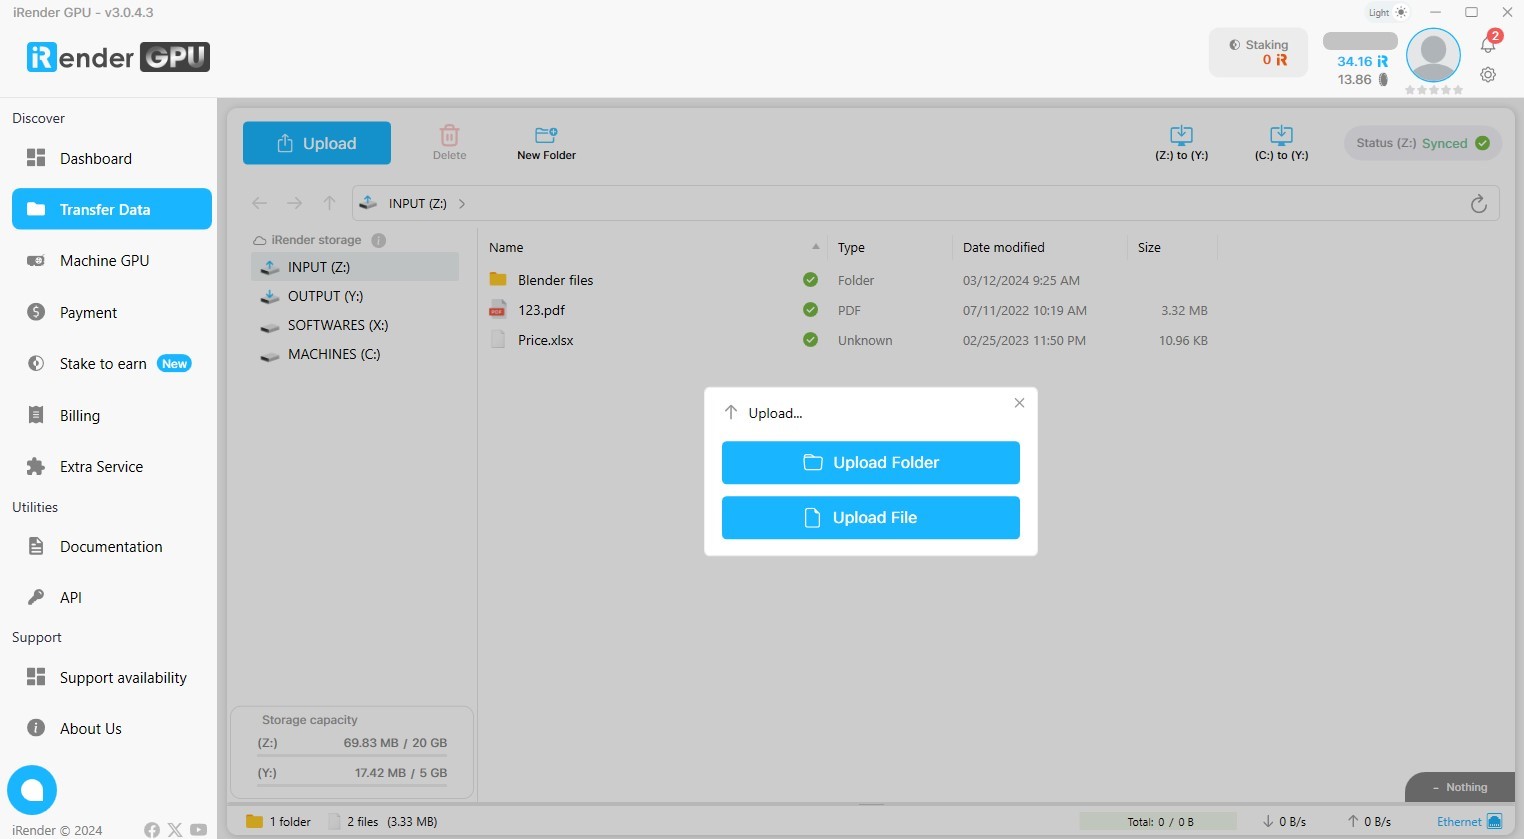
Task: Click the blue Upload toolbar button
Action: click(317, 143)
